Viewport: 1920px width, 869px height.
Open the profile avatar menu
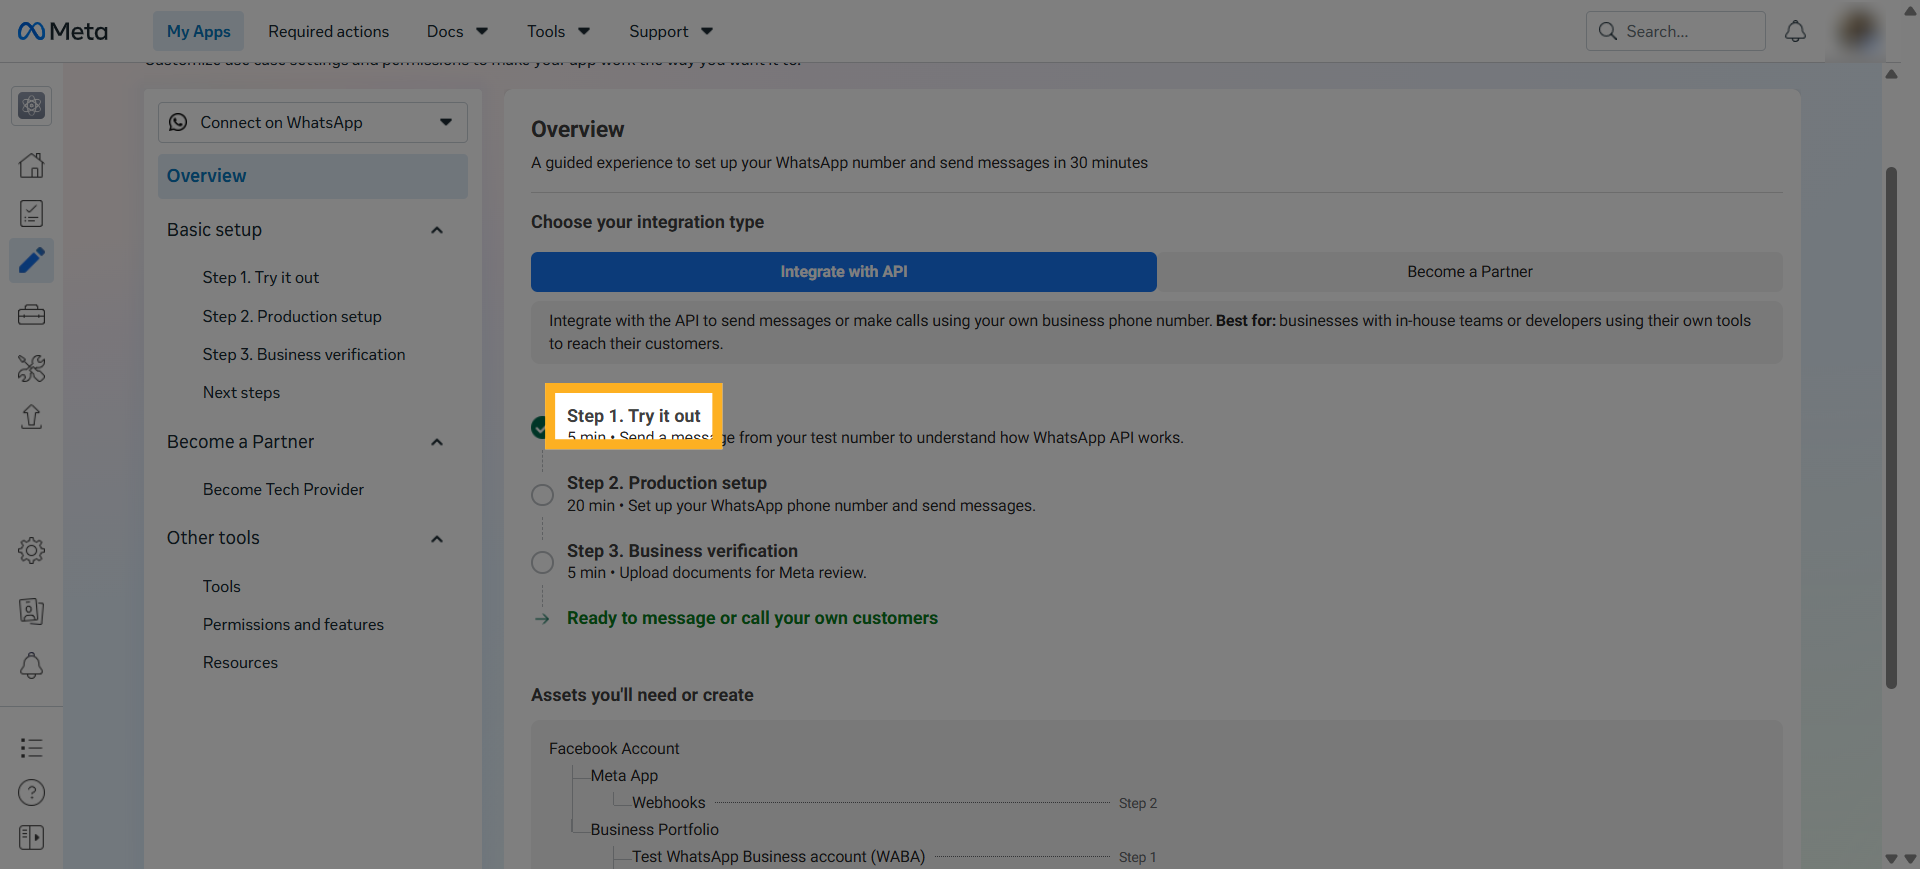(1858, 31)
